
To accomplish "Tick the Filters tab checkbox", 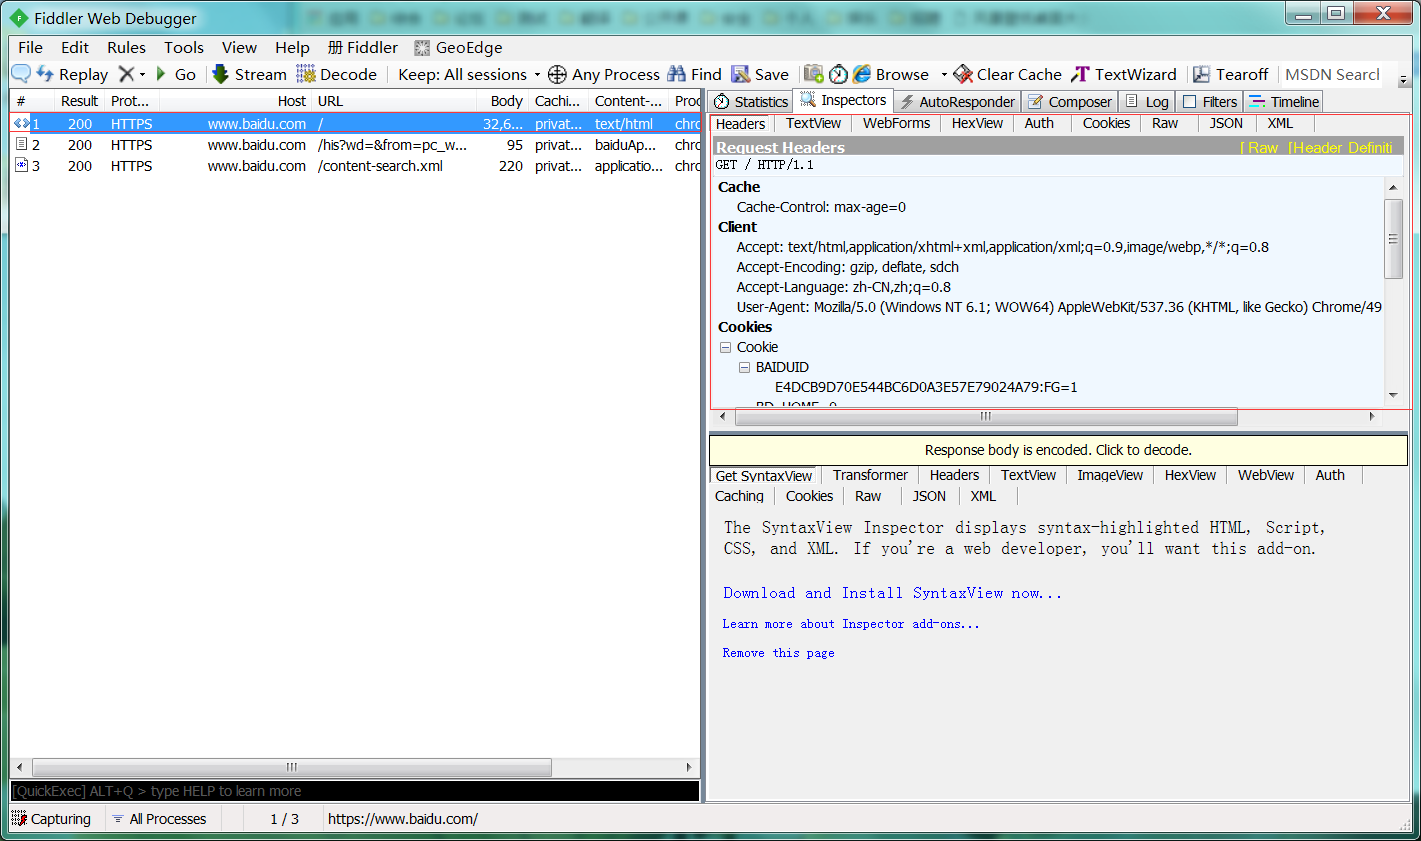I will coord(1189,102).
